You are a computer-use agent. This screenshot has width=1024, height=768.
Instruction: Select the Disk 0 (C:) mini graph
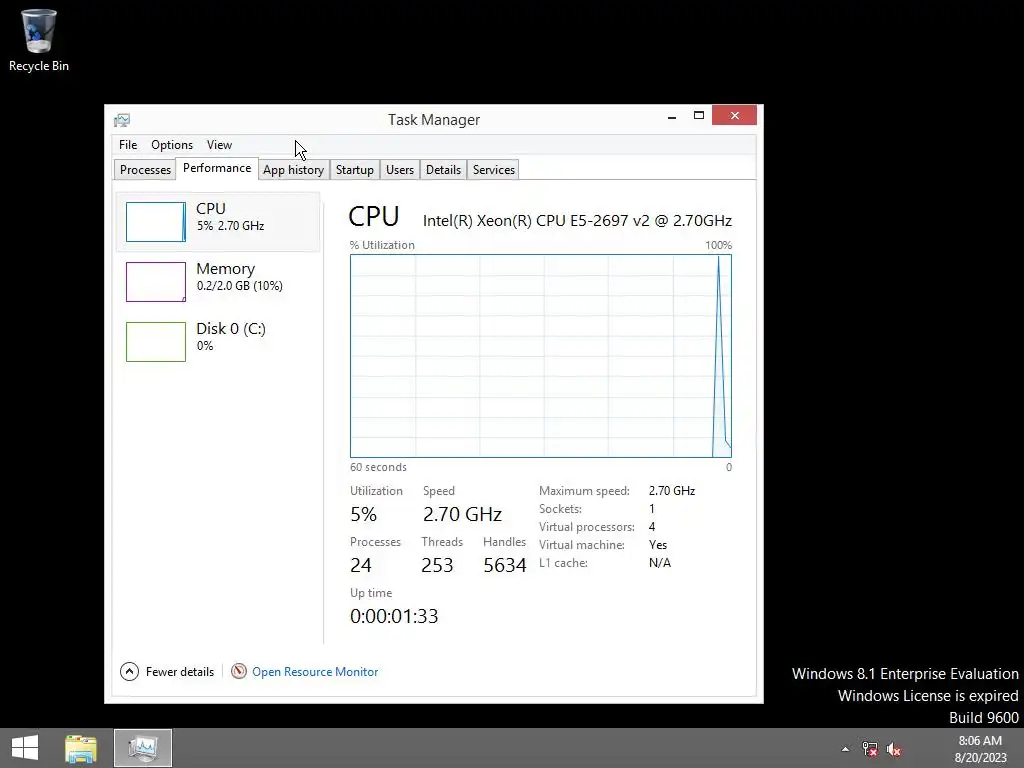pos(155,342)
